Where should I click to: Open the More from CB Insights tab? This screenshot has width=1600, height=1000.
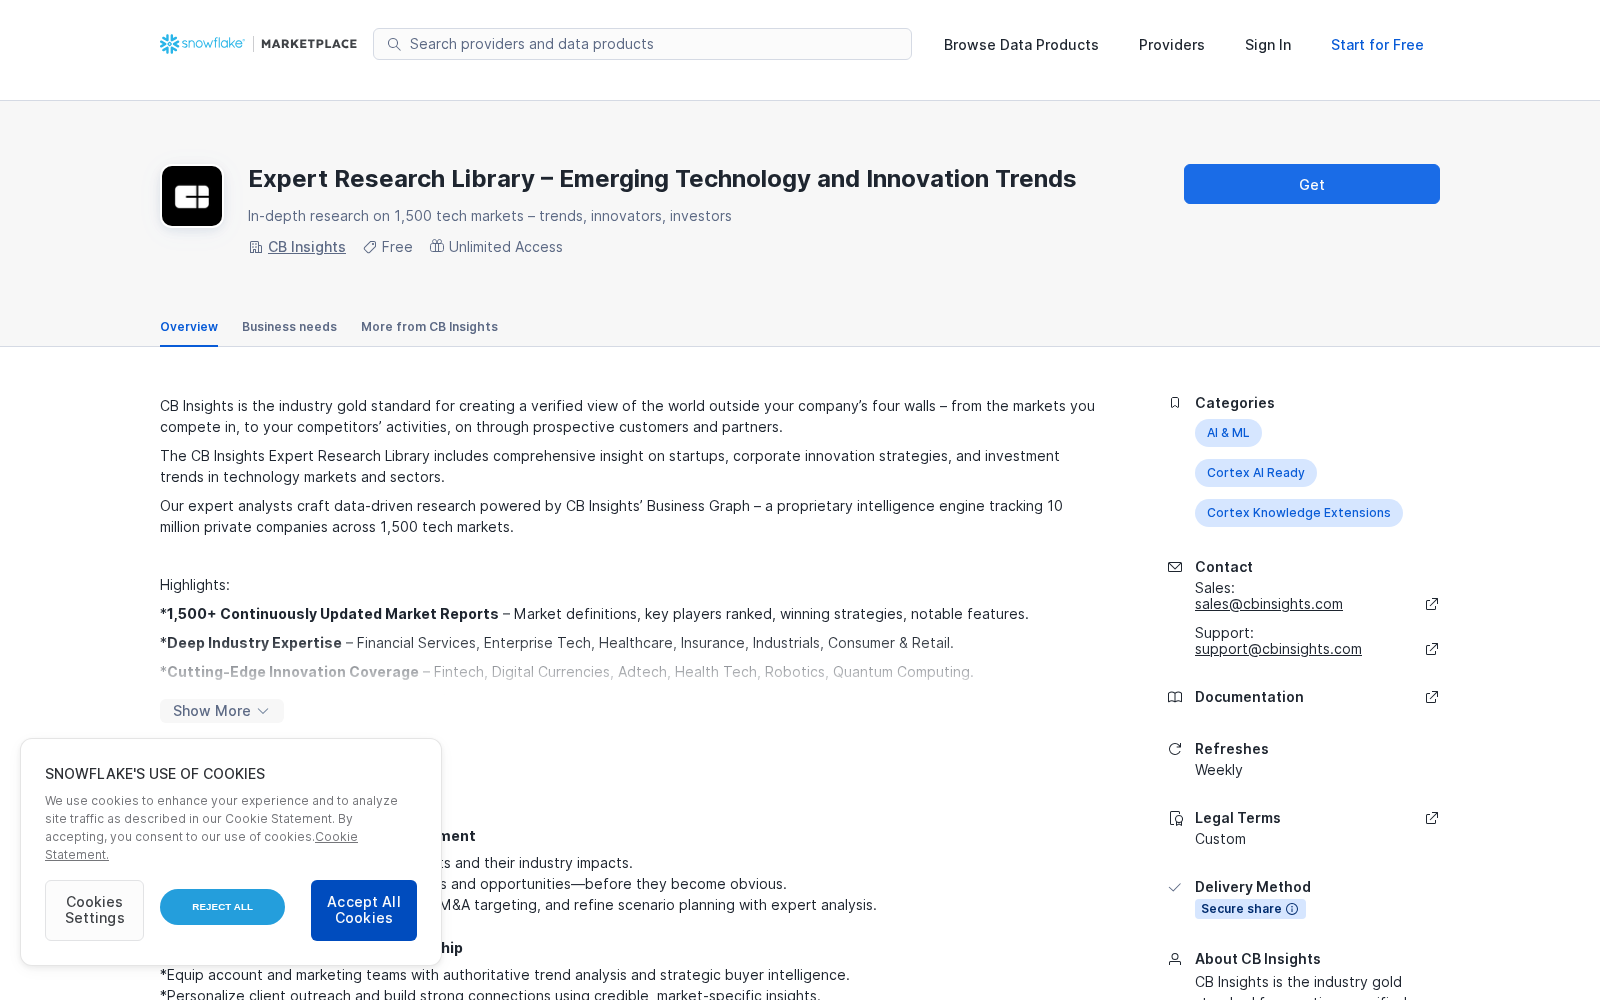click(x=429, y=327)
